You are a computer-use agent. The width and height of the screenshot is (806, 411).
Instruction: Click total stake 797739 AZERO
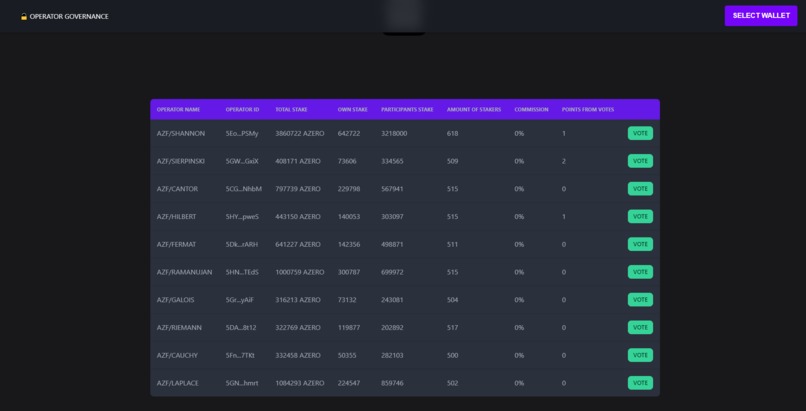click(x=298, y=189)
